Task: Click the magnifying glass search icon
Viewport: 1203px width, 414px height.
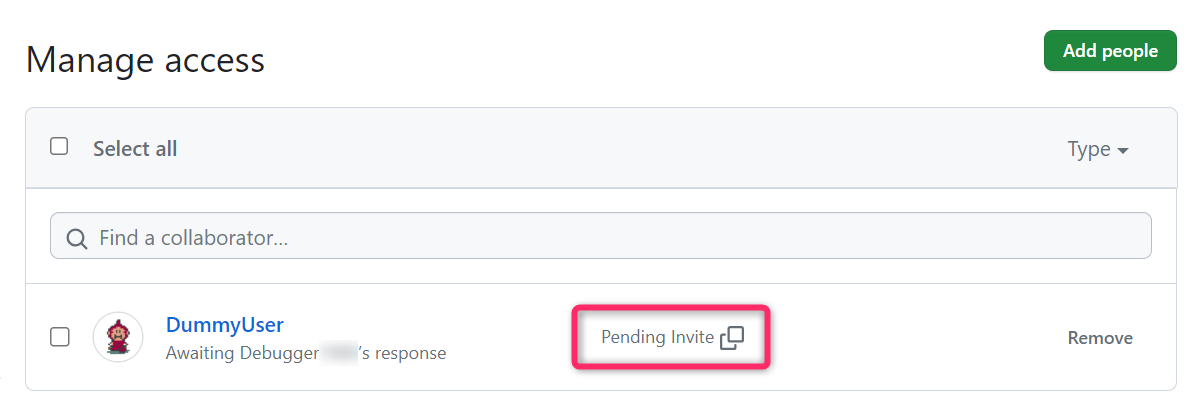Action: coord(76,238)
